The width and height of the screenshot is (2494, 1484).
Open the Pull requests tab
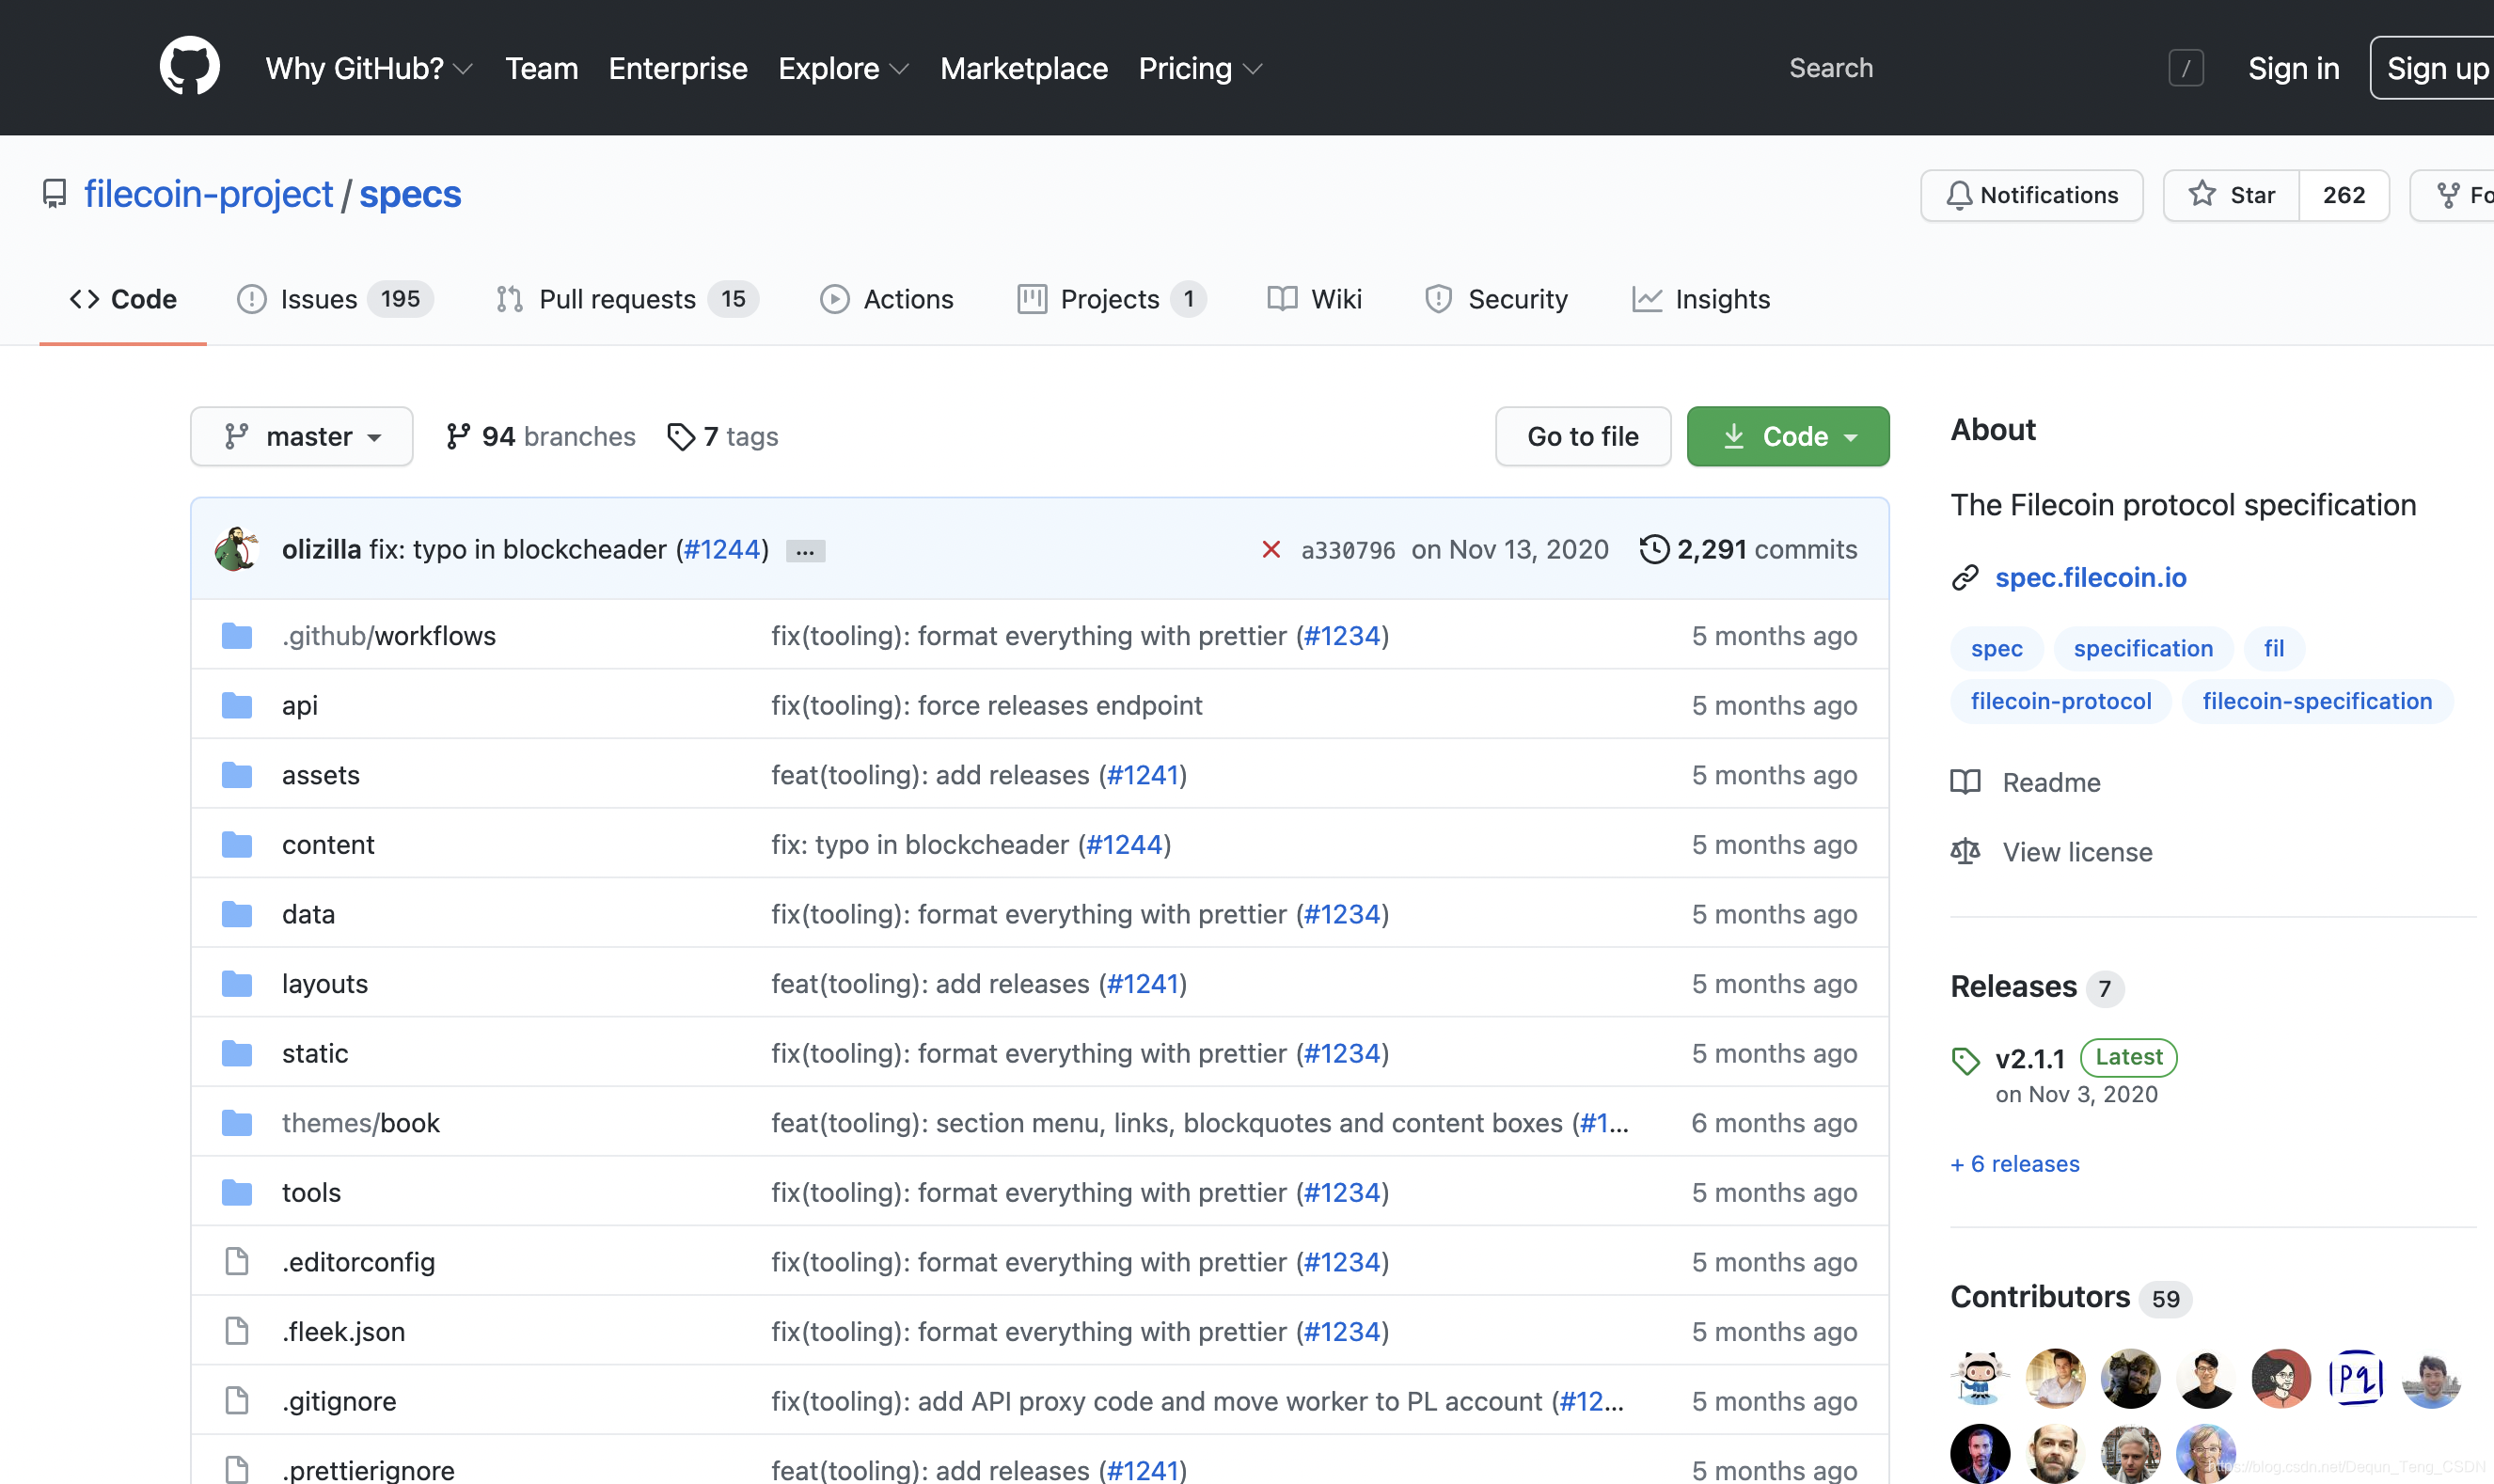[627, 299]
